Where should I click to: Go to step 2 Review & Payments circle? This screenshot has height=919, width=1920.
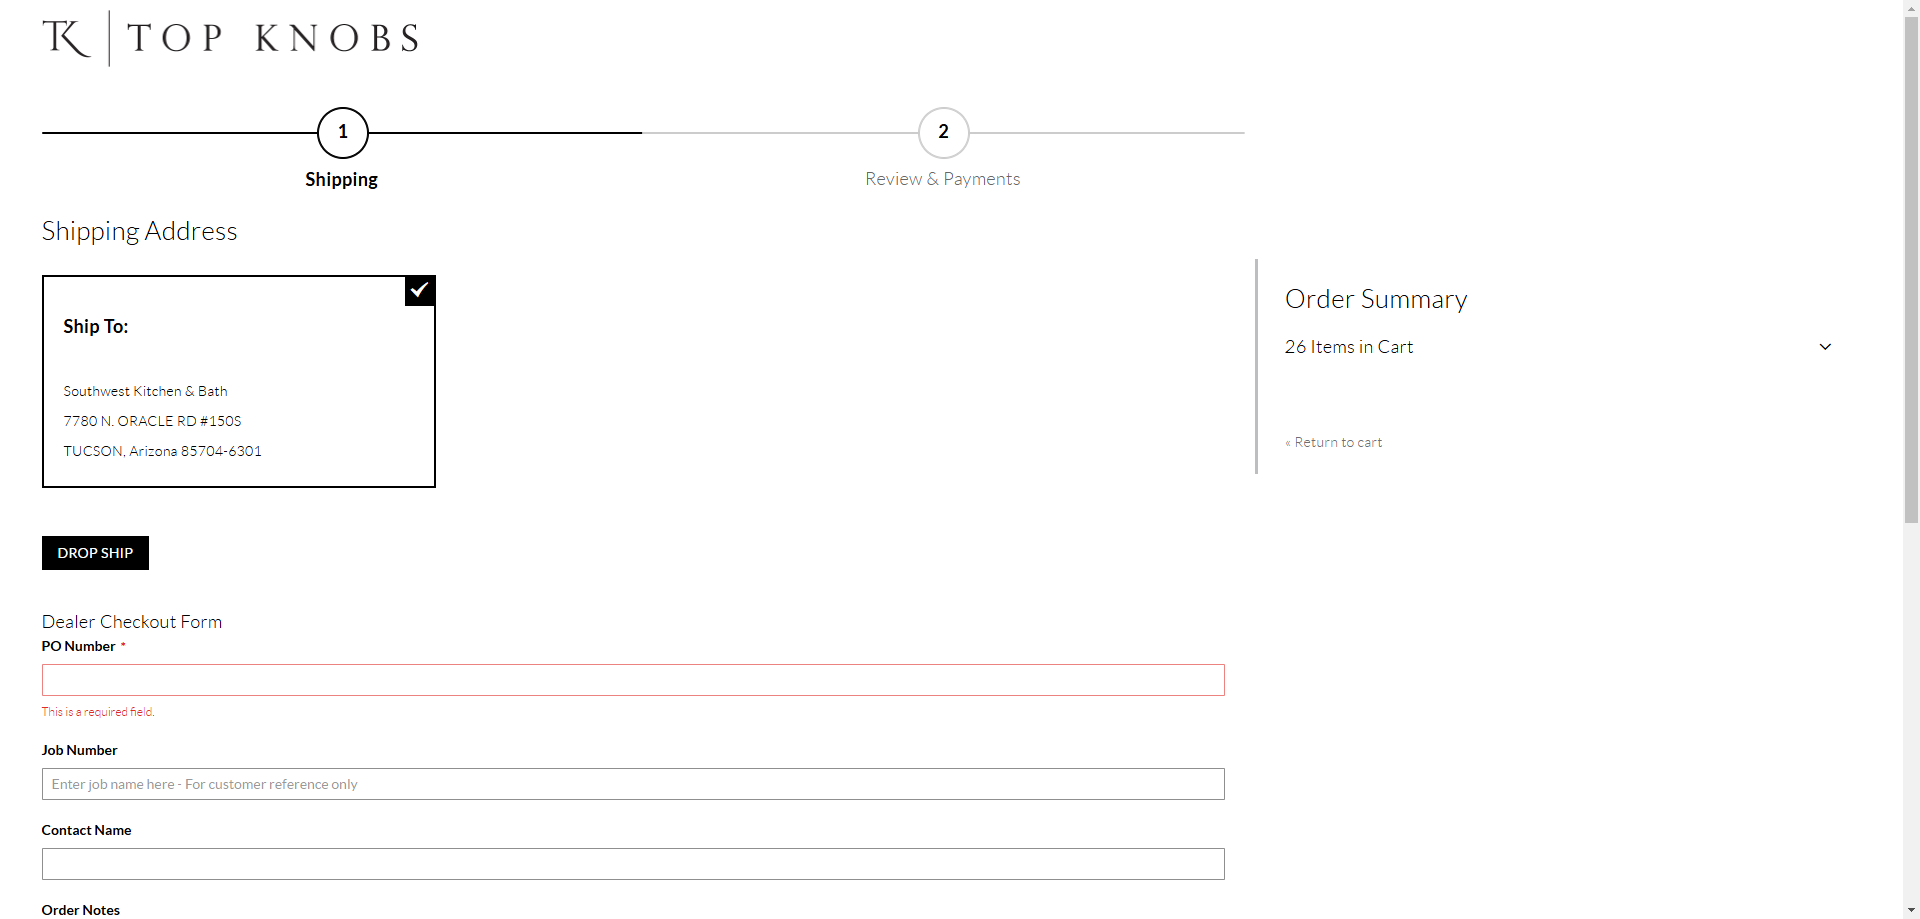[x=944, y=132]
